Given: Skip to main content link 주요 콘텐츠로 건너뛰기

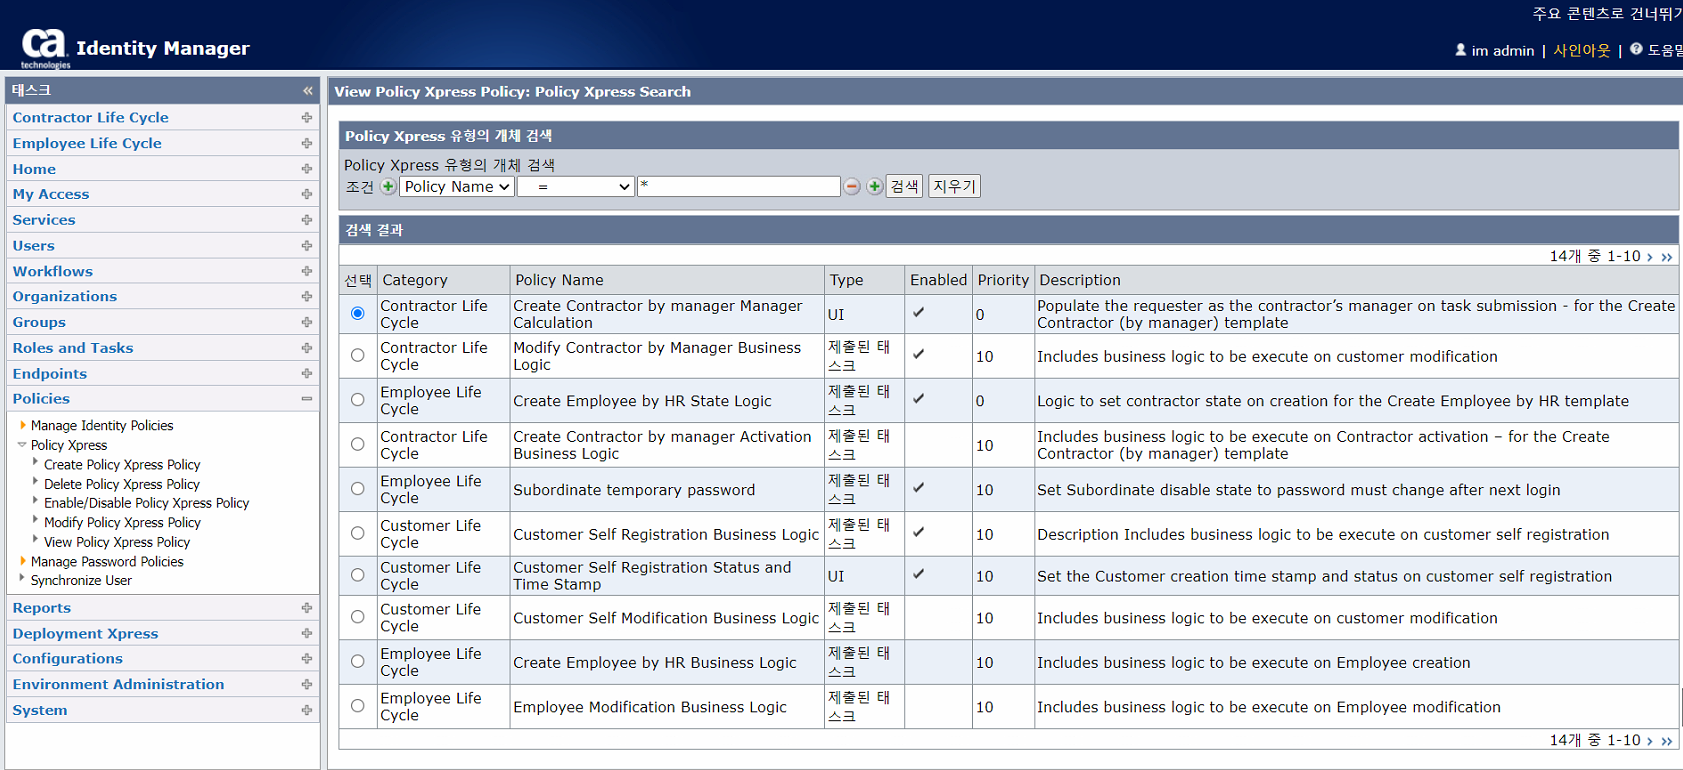Looking at the screenshot, I should 1608,14.
